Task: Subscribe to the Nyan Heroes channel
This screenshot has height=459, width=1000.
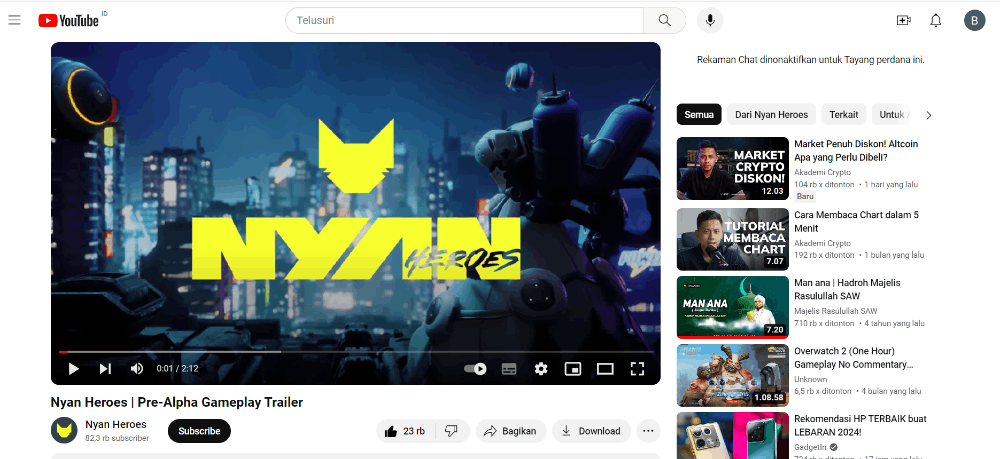Action: click(199, 431)
